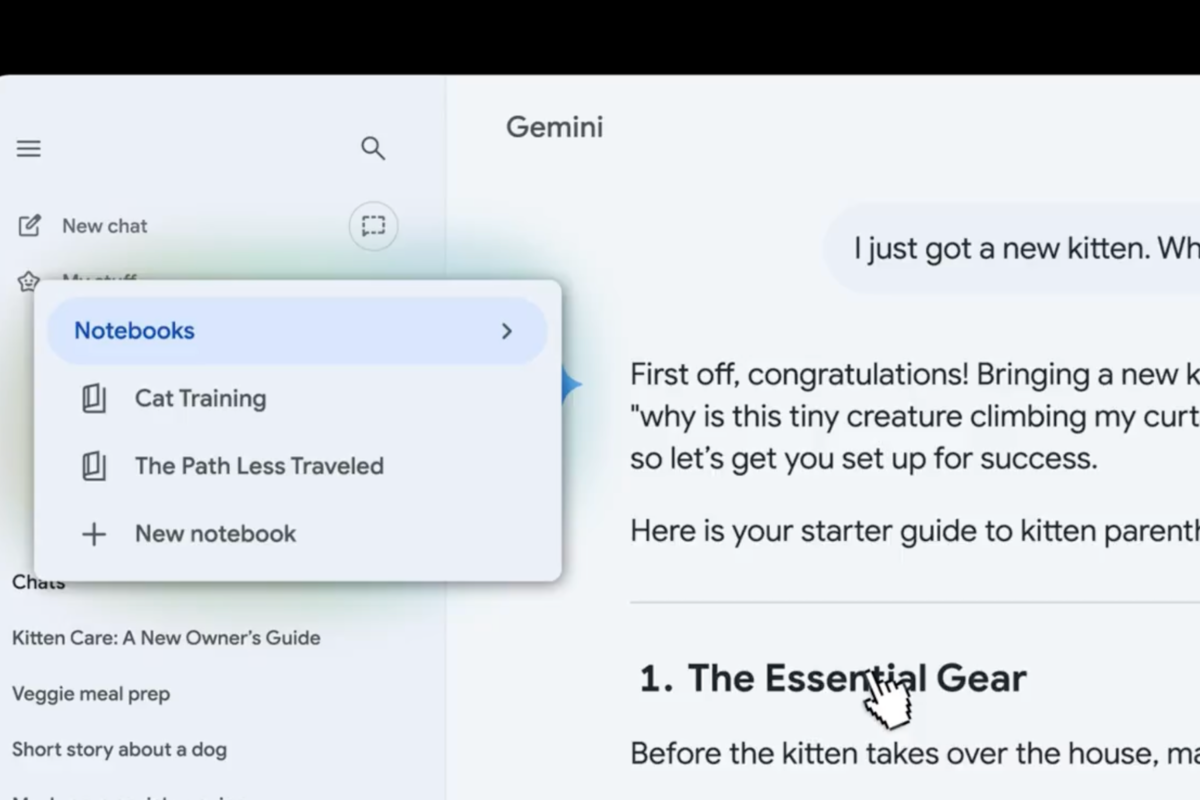Open the hamburger main menu
This screenshot has width=1200, height=800.
(x=29, y=149)
